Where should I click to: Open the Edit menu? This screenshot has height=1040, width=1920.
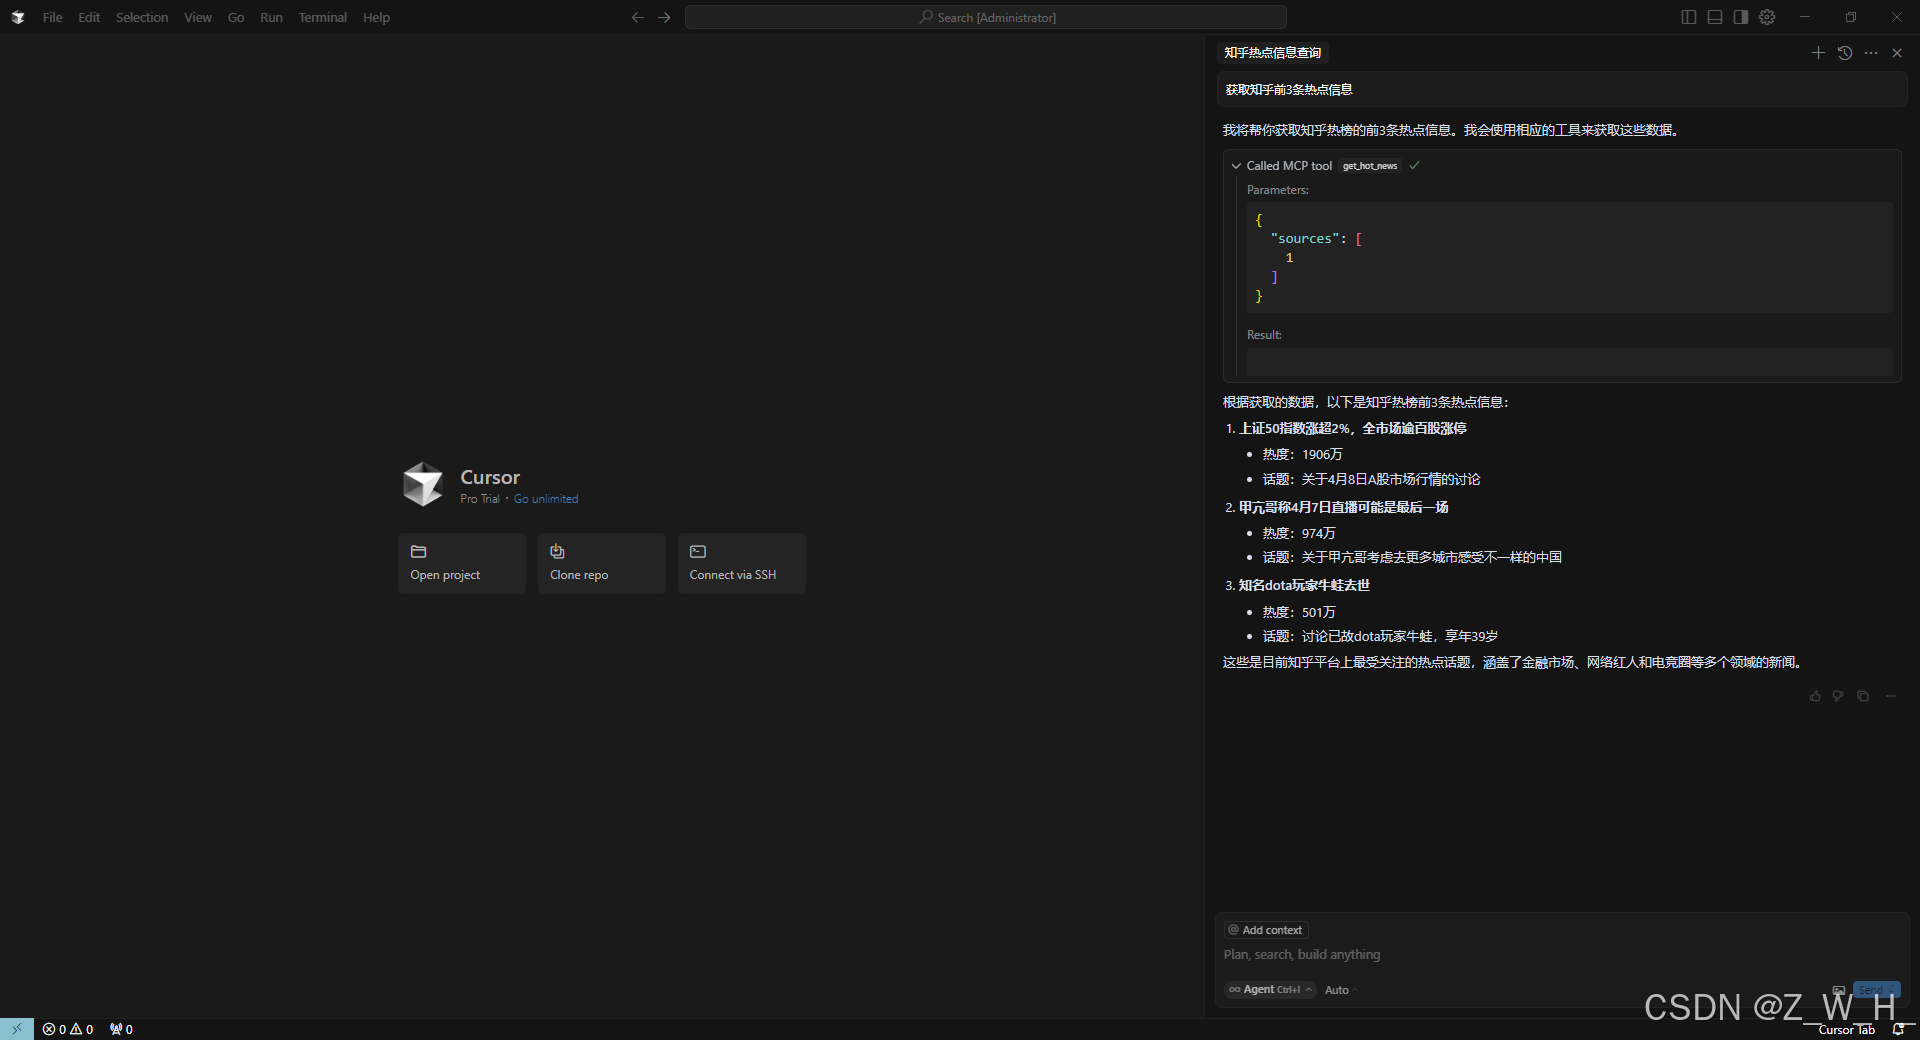(89, 17)
